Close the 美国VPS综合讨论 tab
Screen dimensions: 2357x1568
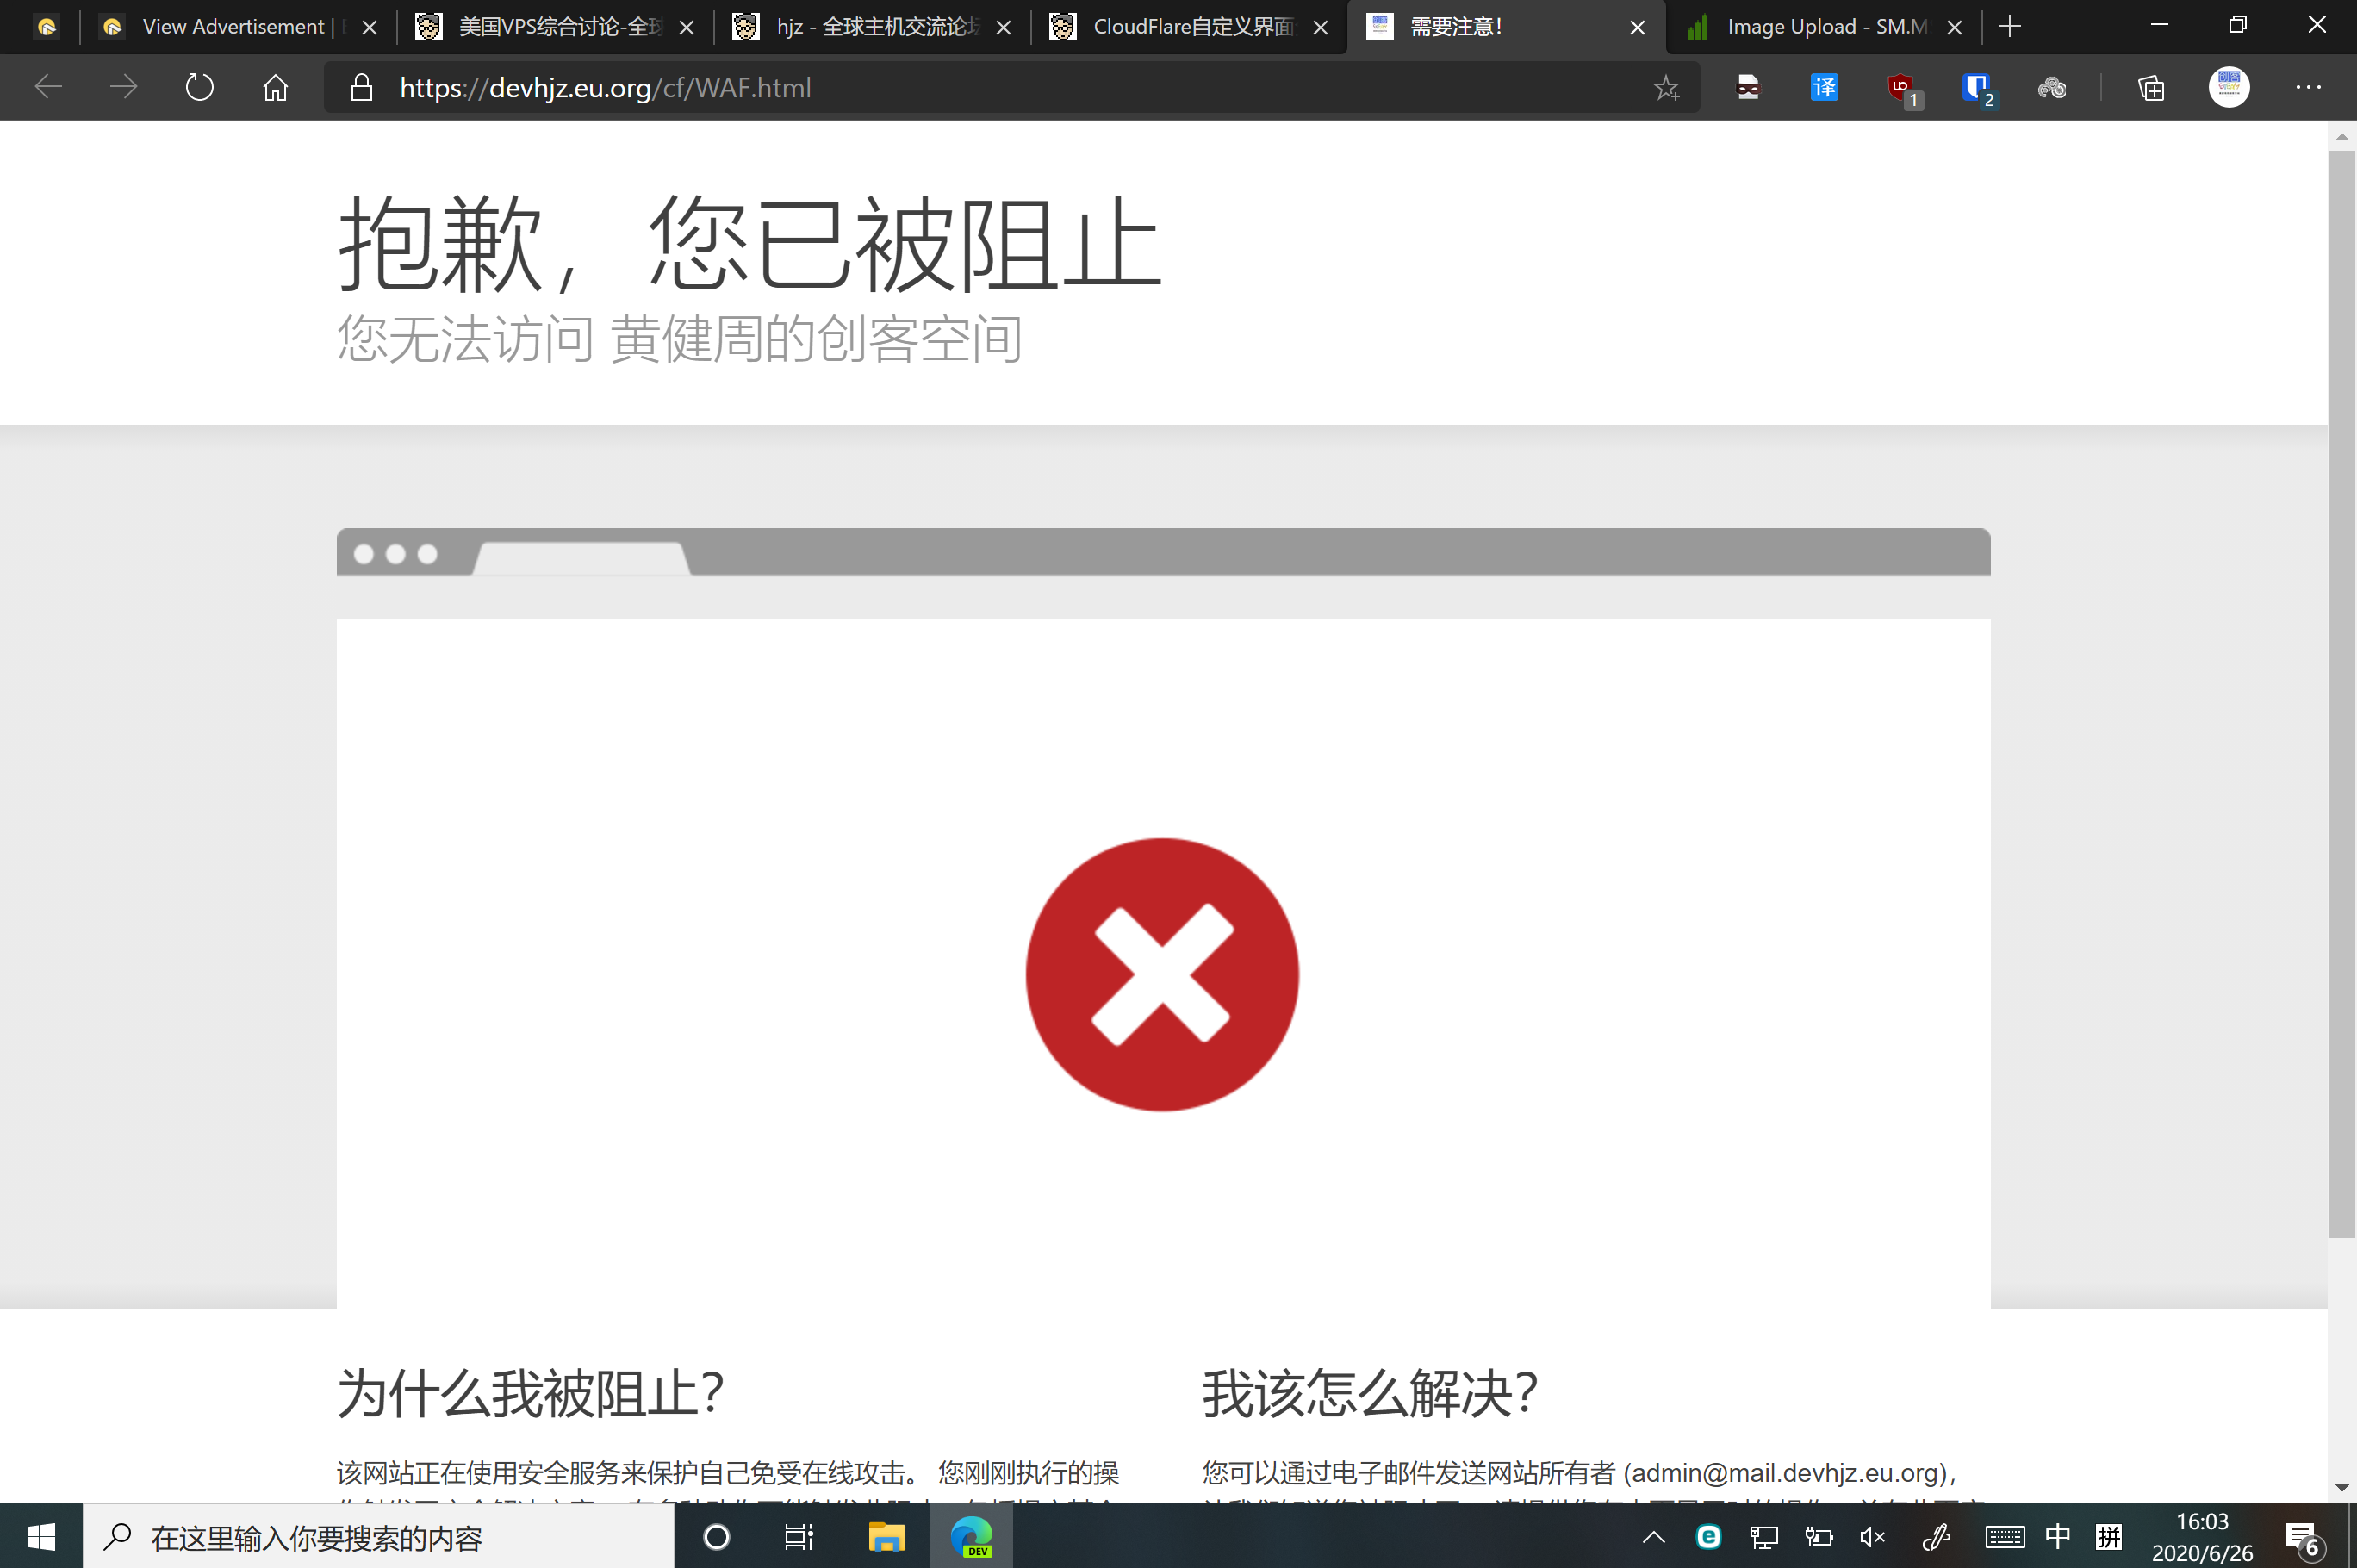(x=686, y=28)
